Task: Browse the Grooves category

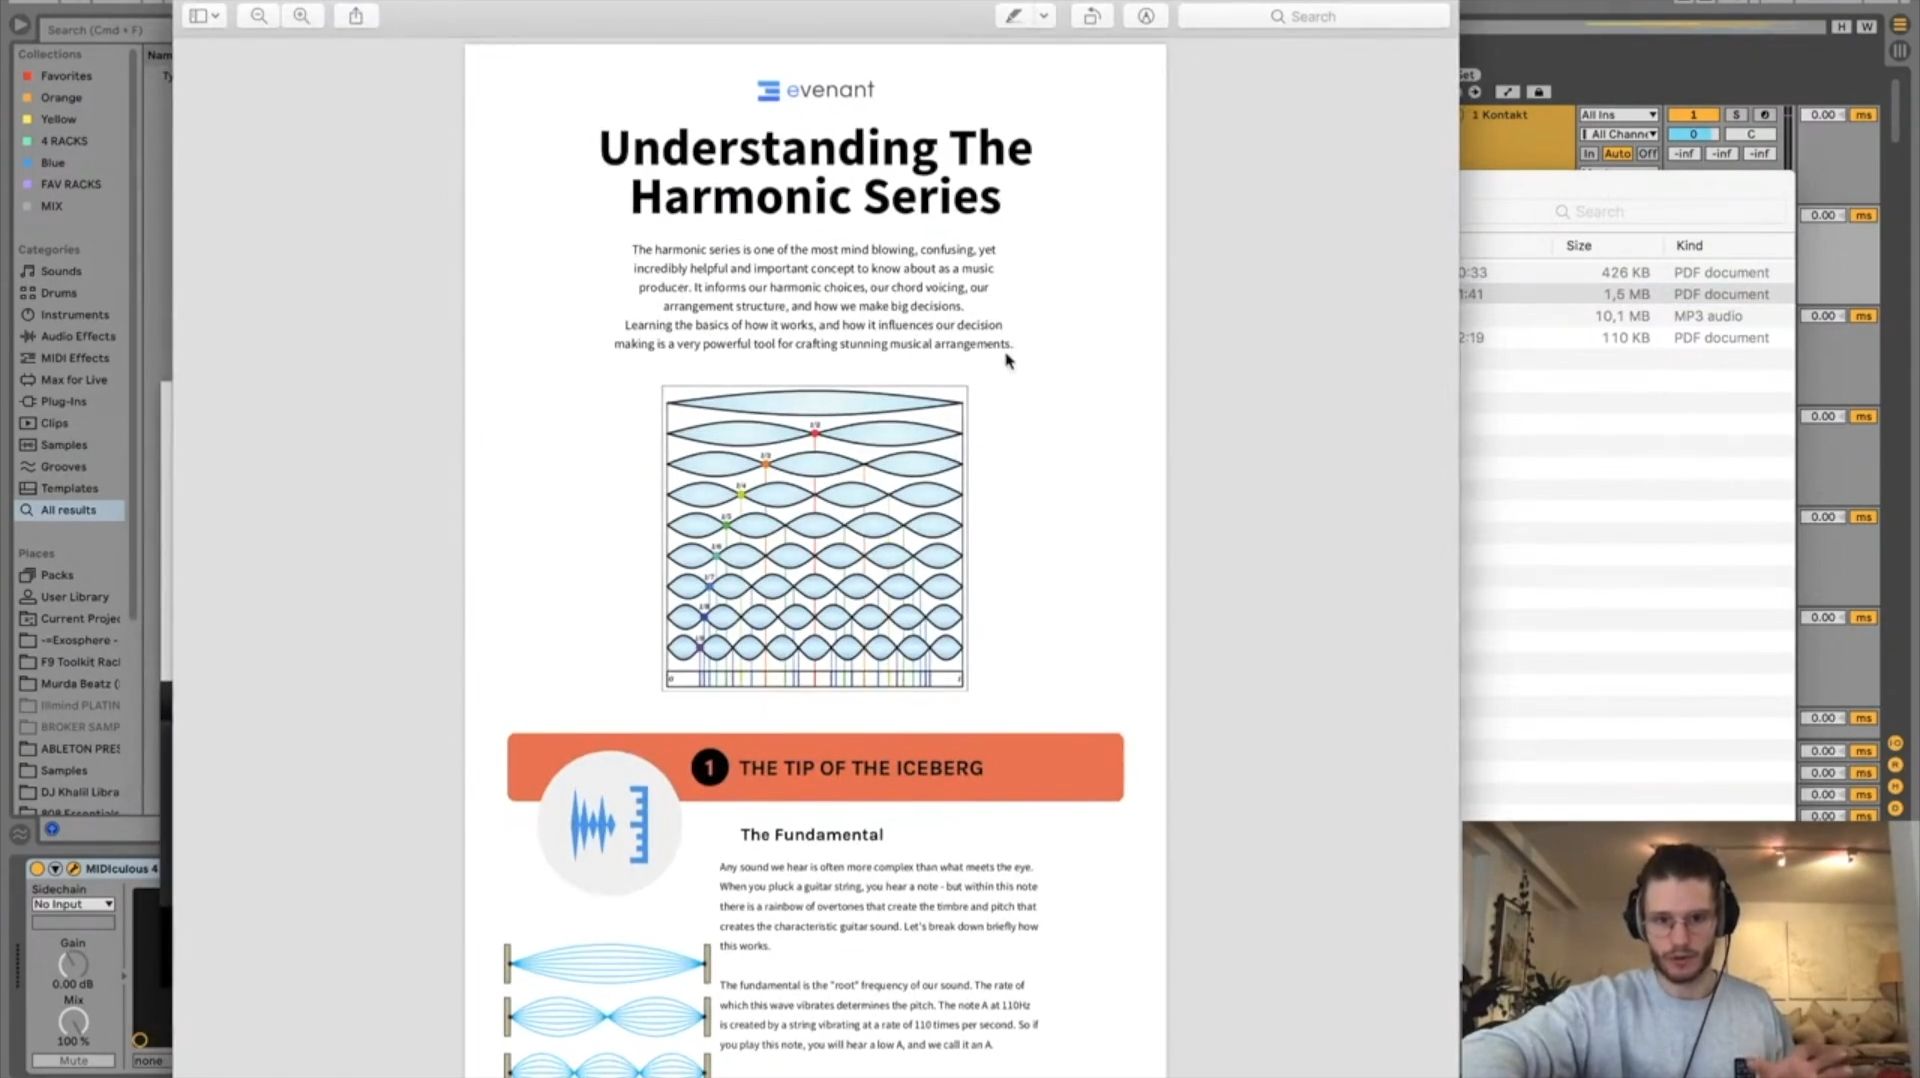Action: click(63, 466)
